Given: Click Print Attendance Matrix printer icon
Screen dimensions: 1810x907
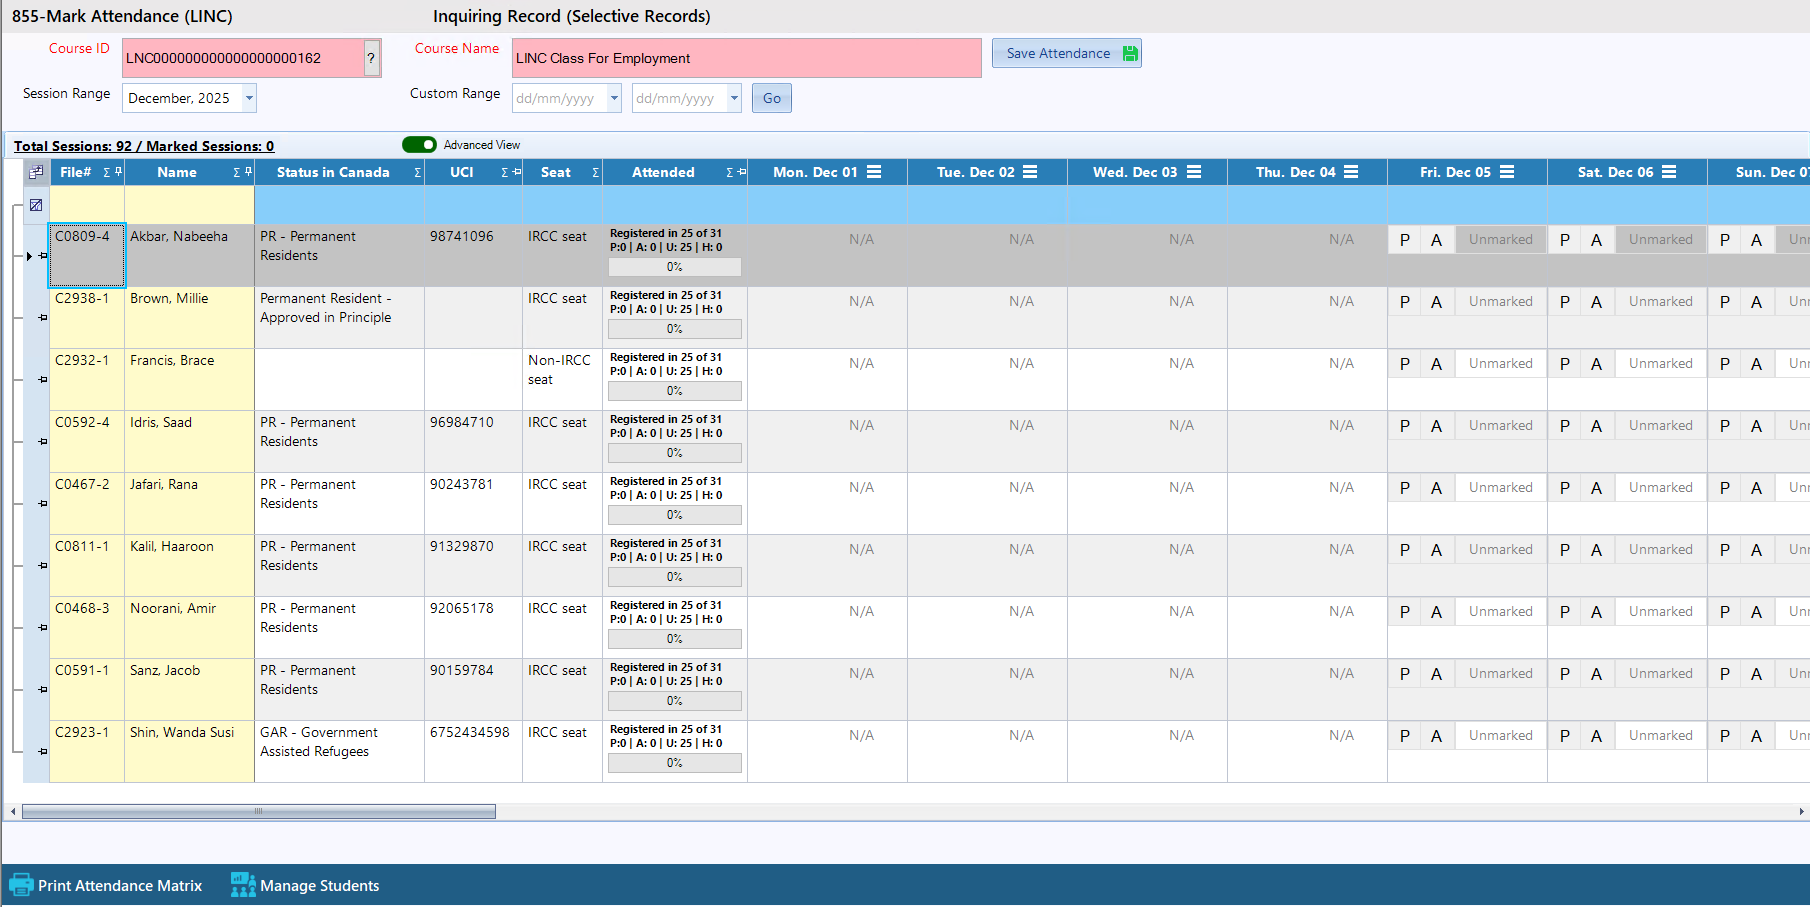Looking at the screenshot, I should pos(20,885).
